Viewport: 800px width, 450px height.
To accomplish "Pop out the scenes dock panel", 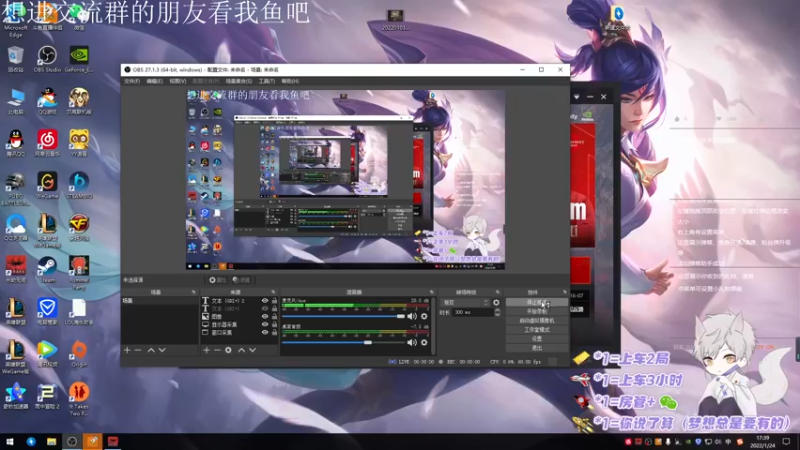I will pos(193,292).
